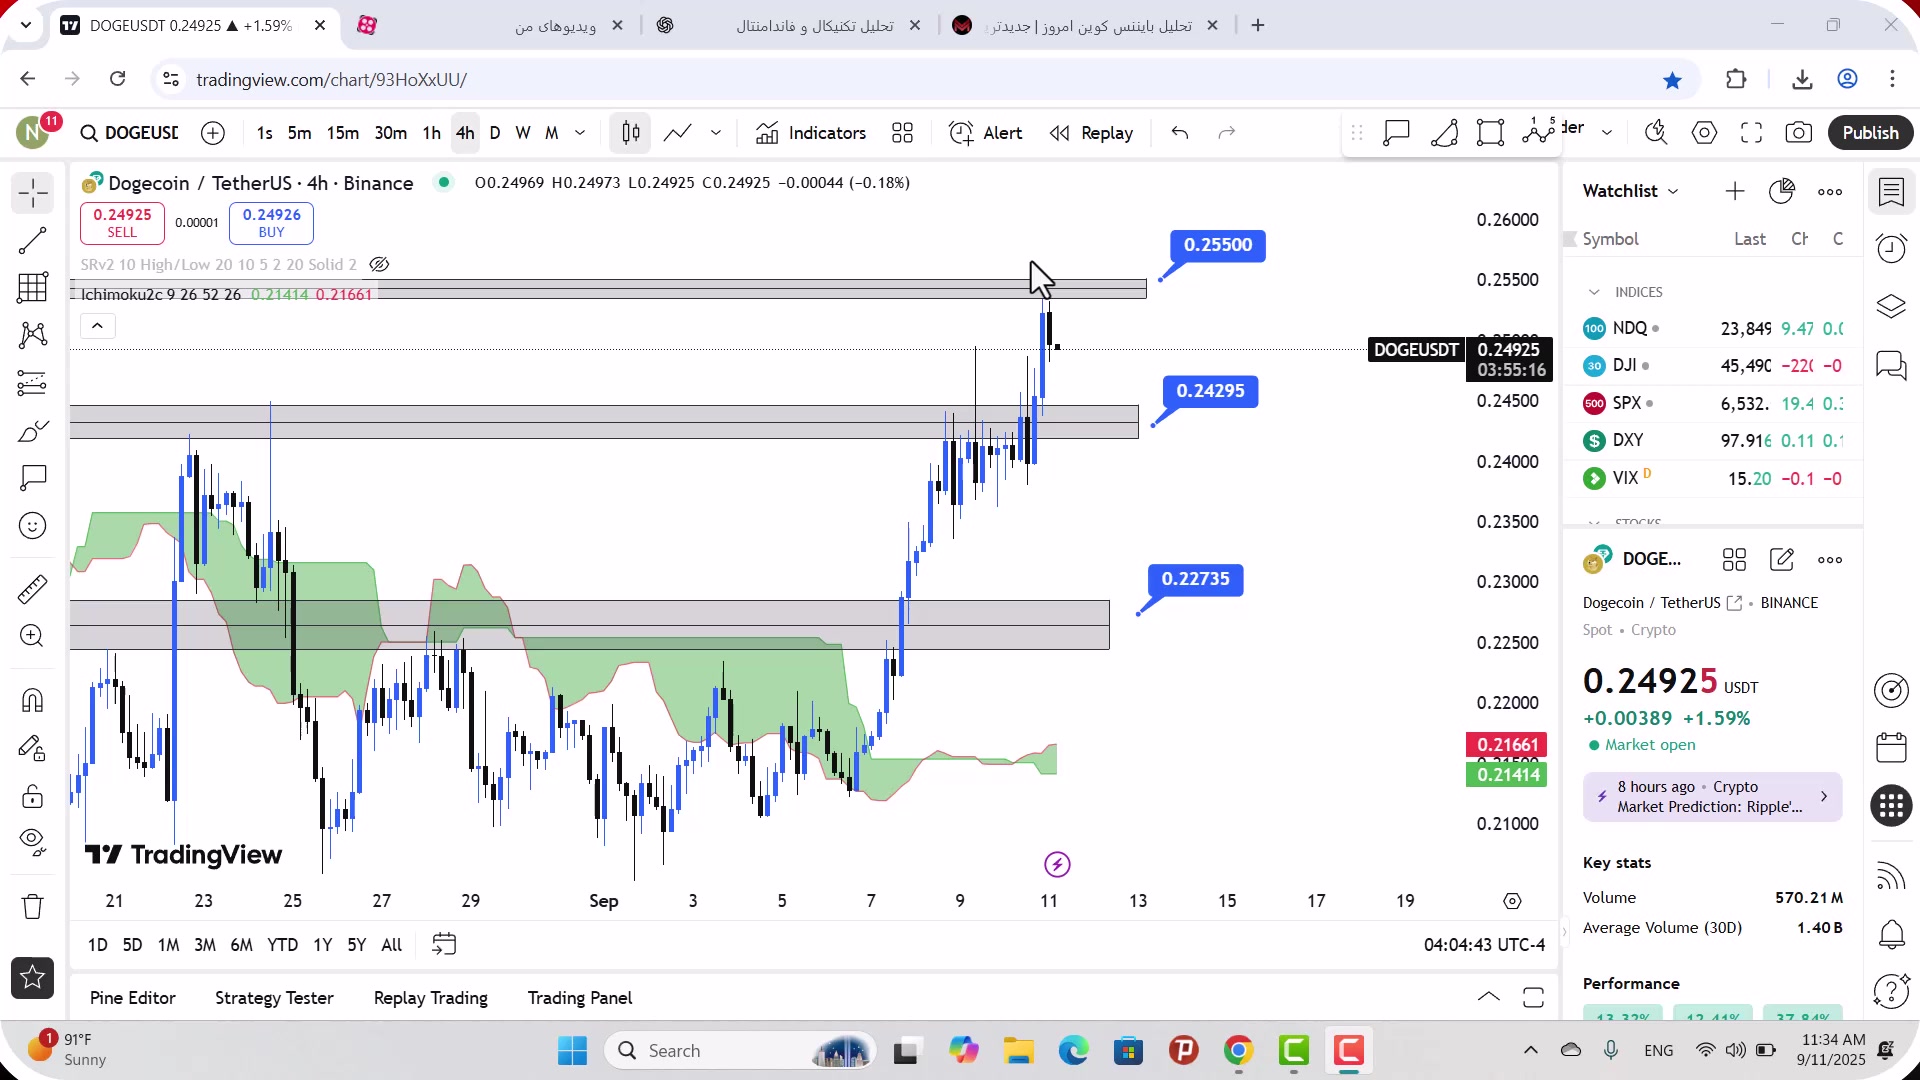Hide all drawings with eye icon
The image size is (1920, 1080).
coord(32,843)
